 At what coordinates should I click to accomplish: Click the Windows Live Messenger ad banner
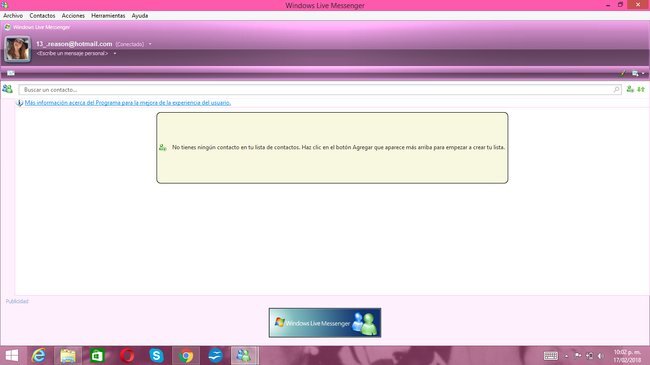[325, 323]
